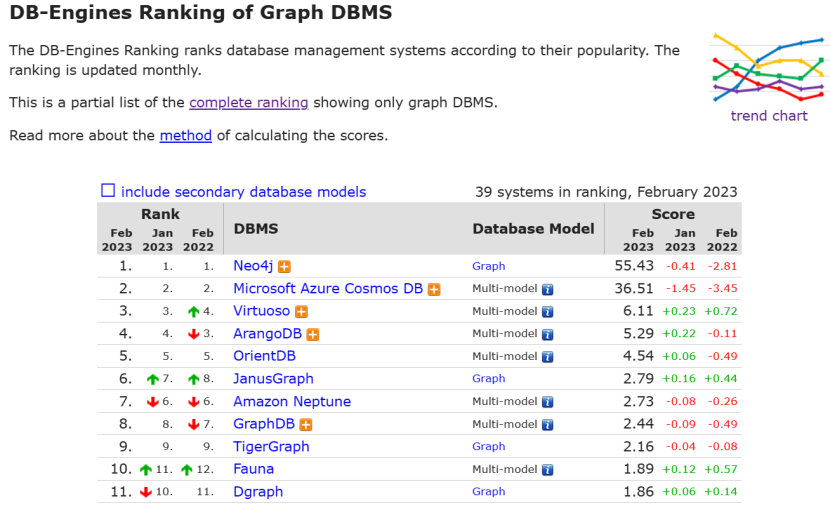This screenshot has height=506, width=830.
Task: Click the +0.72 yearly change for Virtuoso
Action: 720,311
